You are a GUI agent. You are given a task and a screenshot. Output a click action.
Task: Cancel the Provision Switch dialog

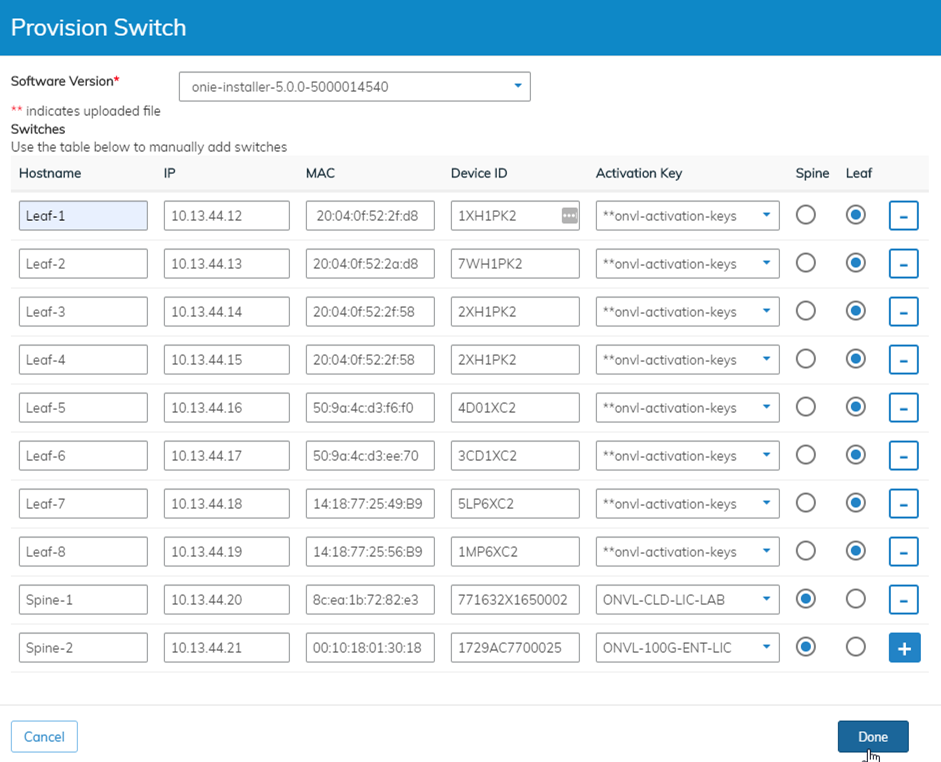point(44,737)
